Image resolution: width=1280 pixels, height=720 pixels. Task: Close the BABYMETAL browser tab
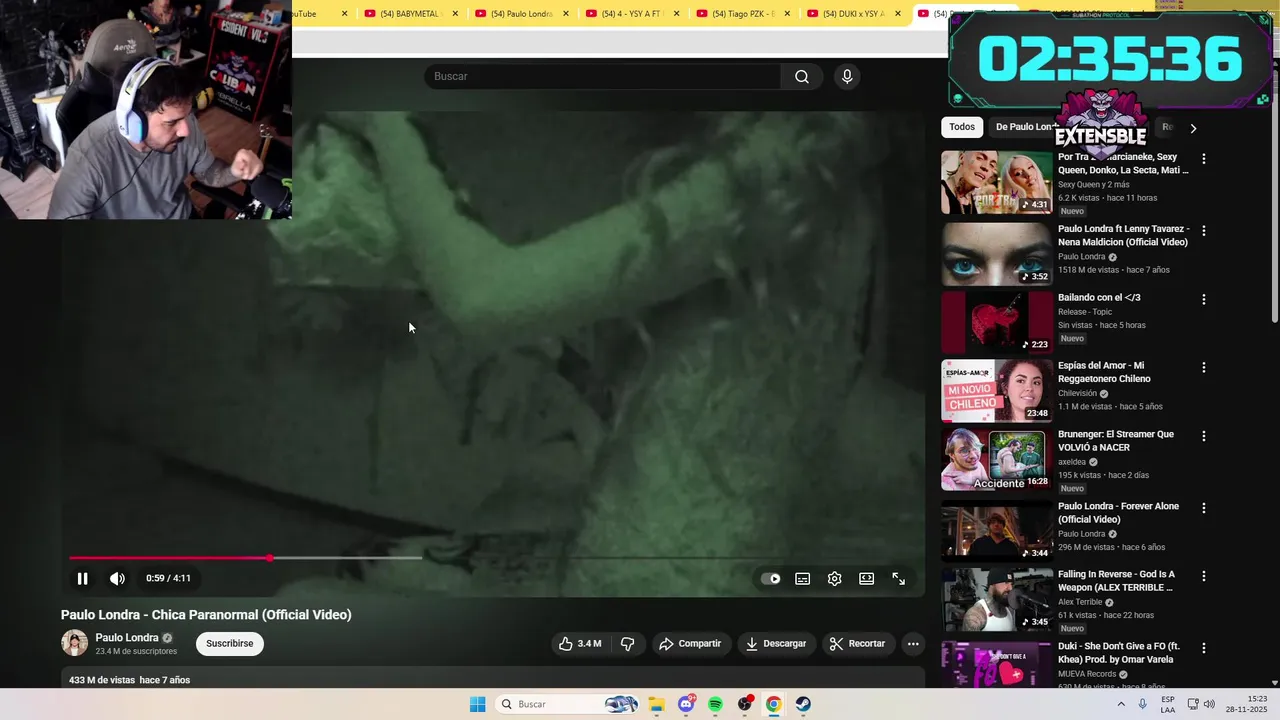point(455,14)
